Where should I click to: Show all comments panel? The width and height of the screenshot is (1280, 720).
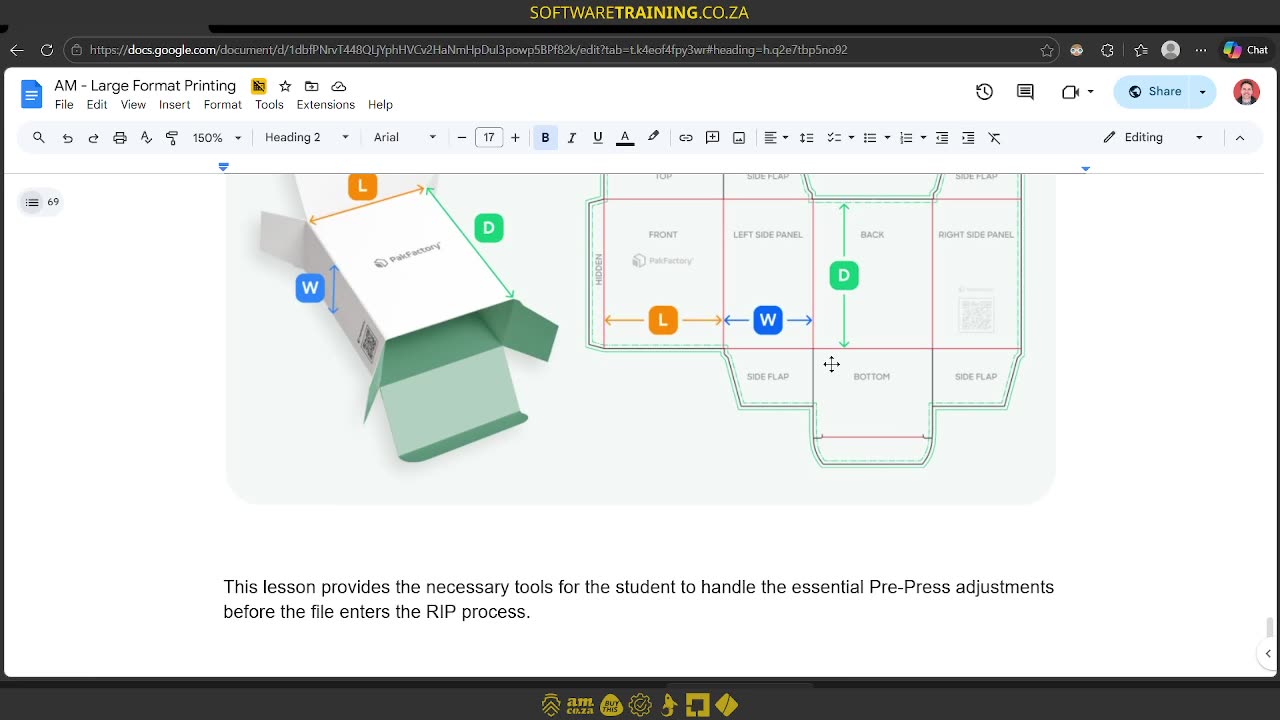coord(1025,91)
